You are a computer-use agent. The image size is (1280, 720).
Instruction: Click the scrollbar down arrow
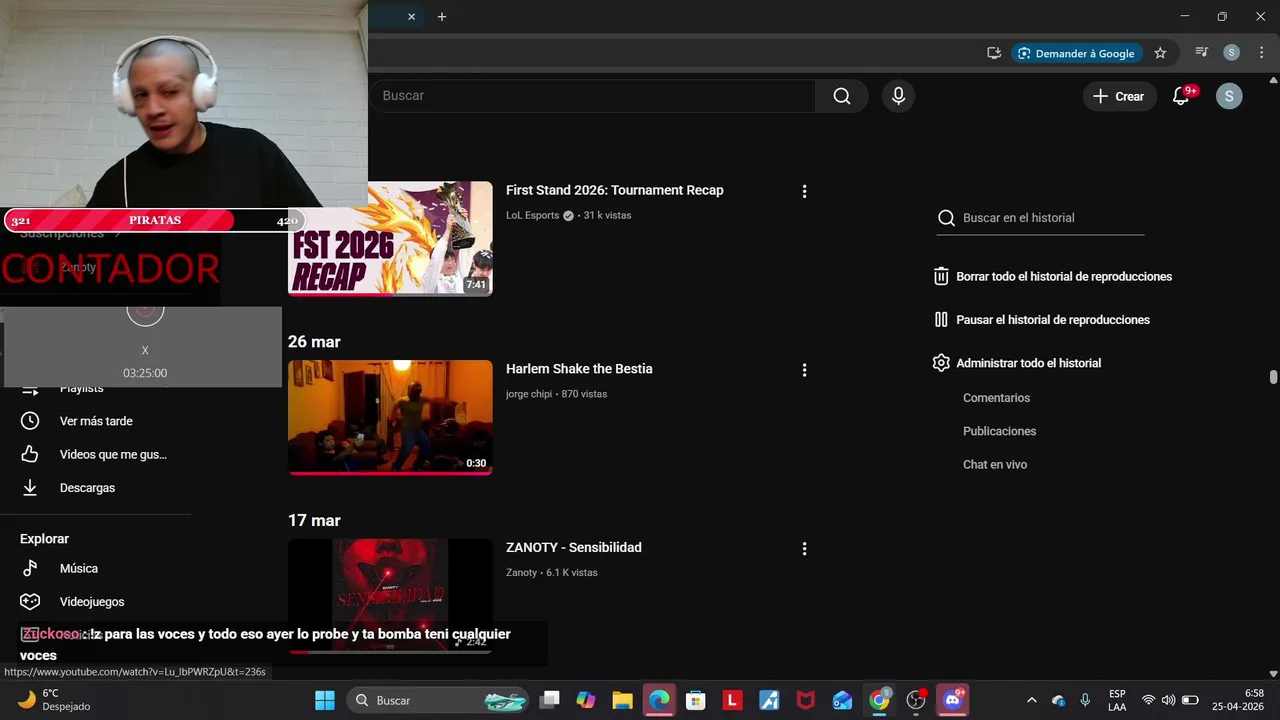coord(1273,674)
